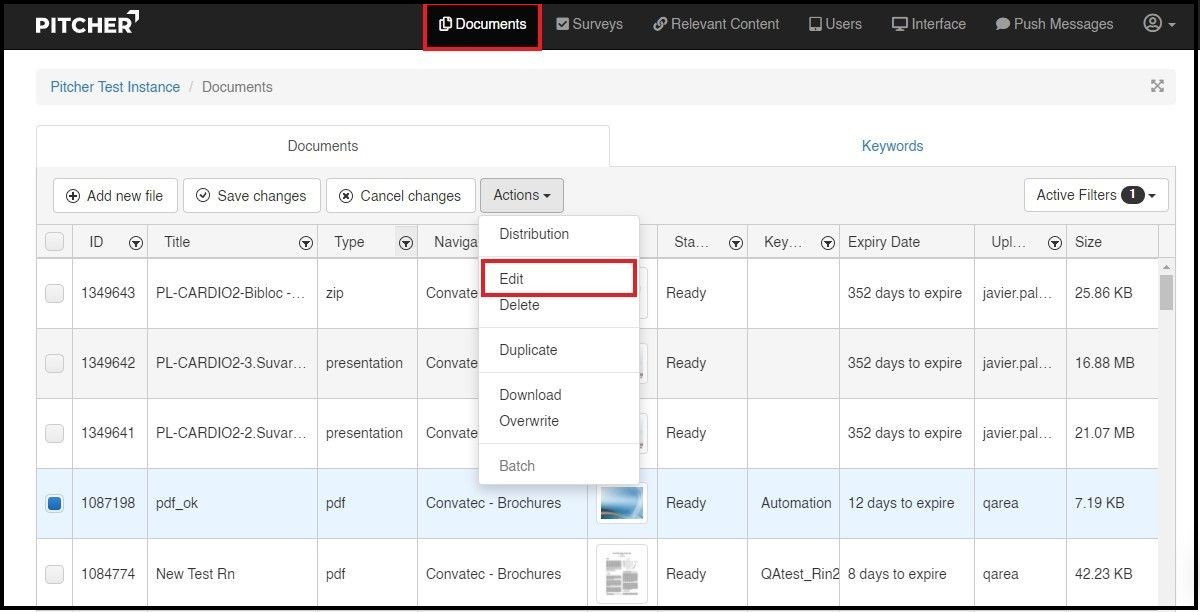The width and height of the screenshot is (1200, 612).
Task: Check the box for document 1349643
Action: [55, 293]
